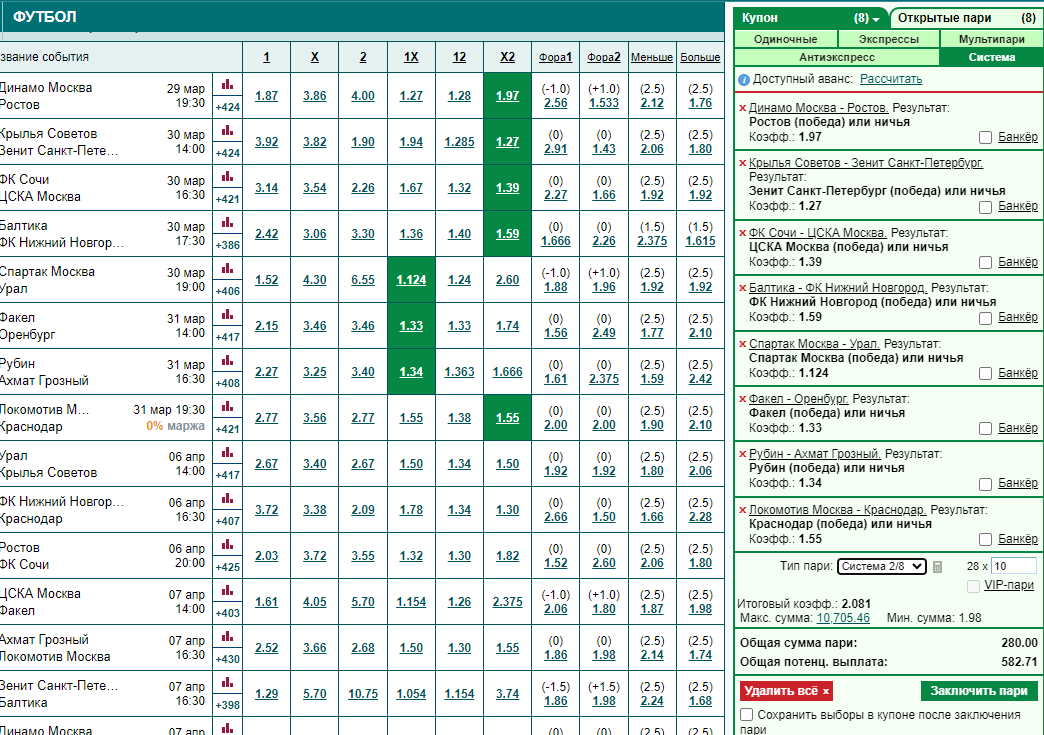Screen dimensions: 1044x735
Task: Select odds 1.87 for Динамо Москва win
Action: tap(266, 96)
